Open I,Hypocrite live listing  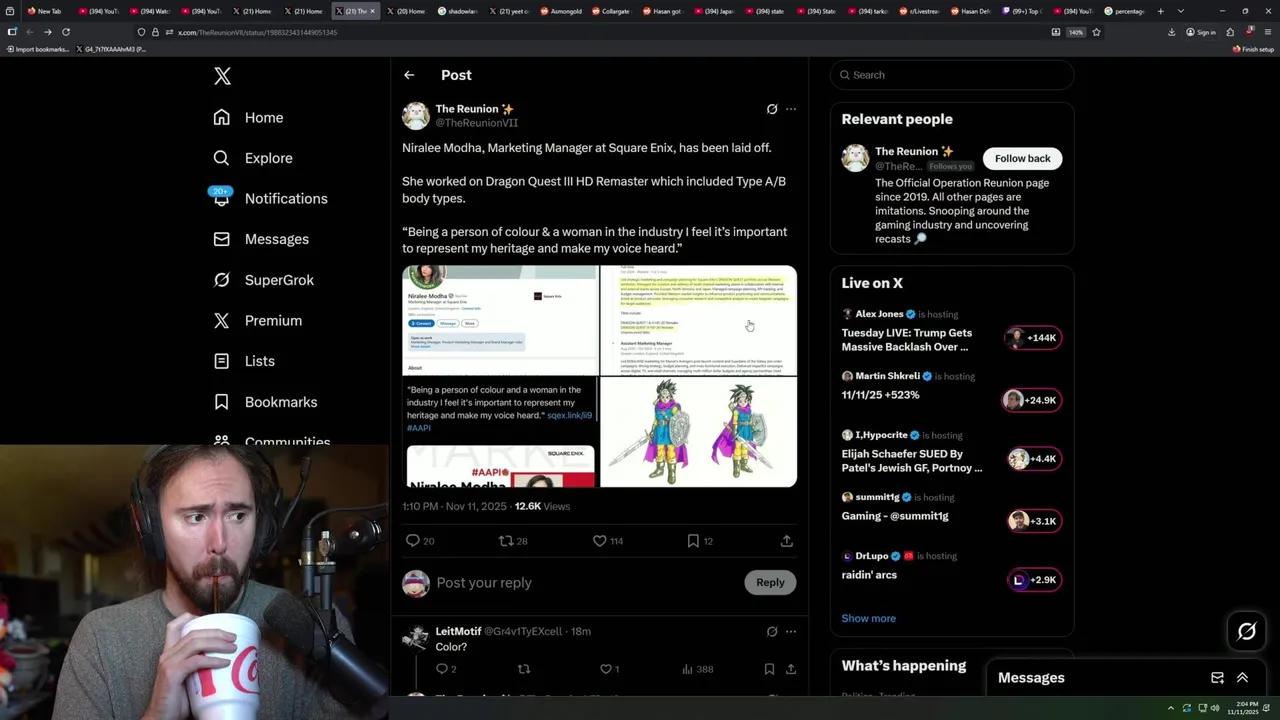point(951,452)
